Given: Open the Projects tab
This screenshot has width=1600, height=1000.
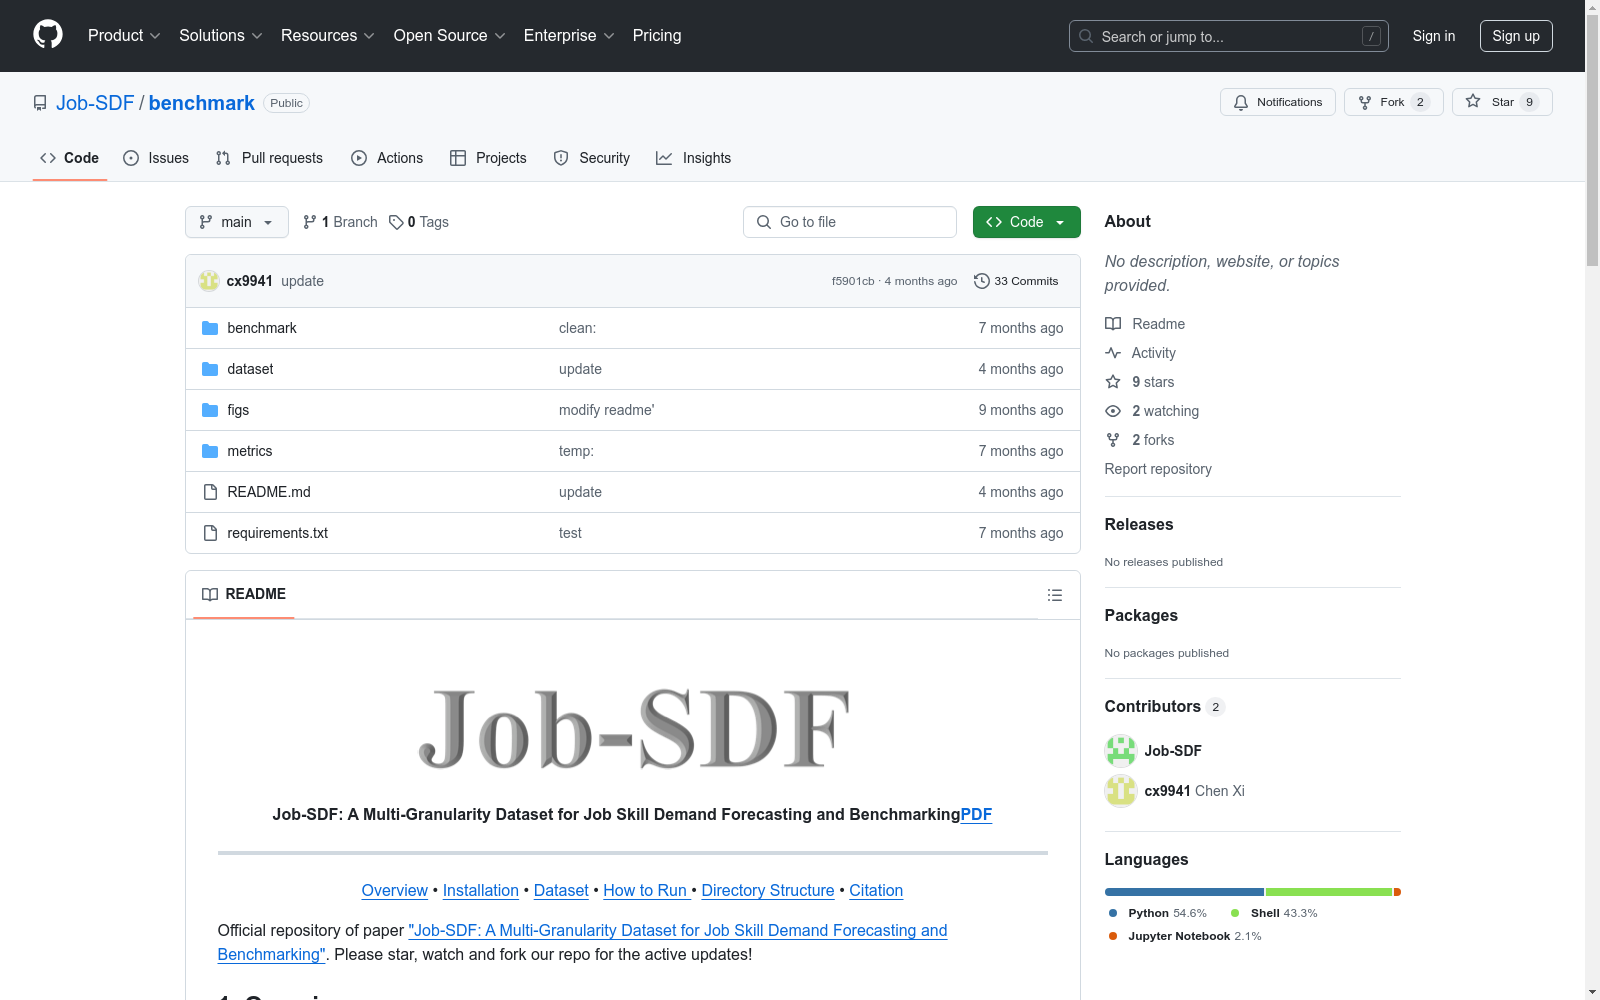Looking at the screenshot, I should (488, 158).
